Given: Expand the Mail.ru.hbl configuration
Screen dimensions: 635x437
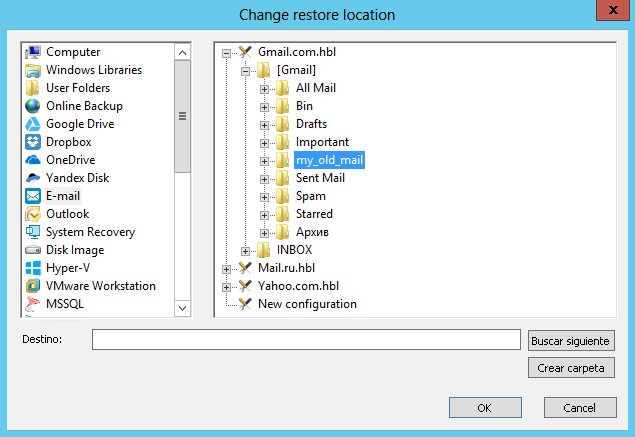Looking at the screenshot, I should [227, 268].
